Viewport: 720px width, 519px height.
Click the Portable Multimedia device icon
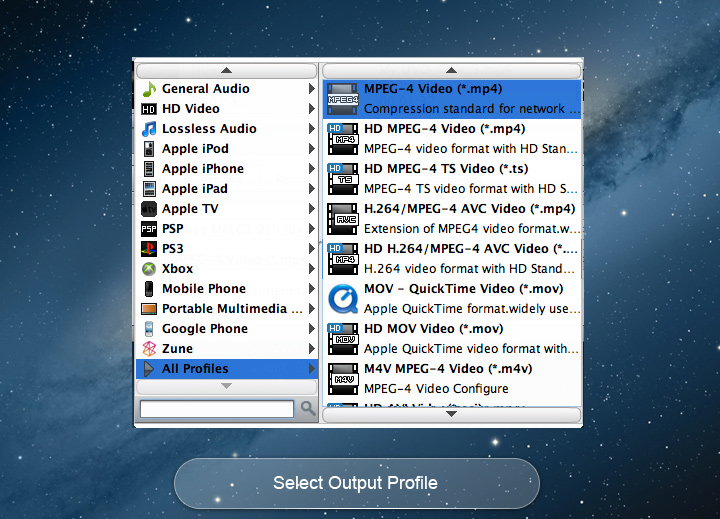(149, 309)
